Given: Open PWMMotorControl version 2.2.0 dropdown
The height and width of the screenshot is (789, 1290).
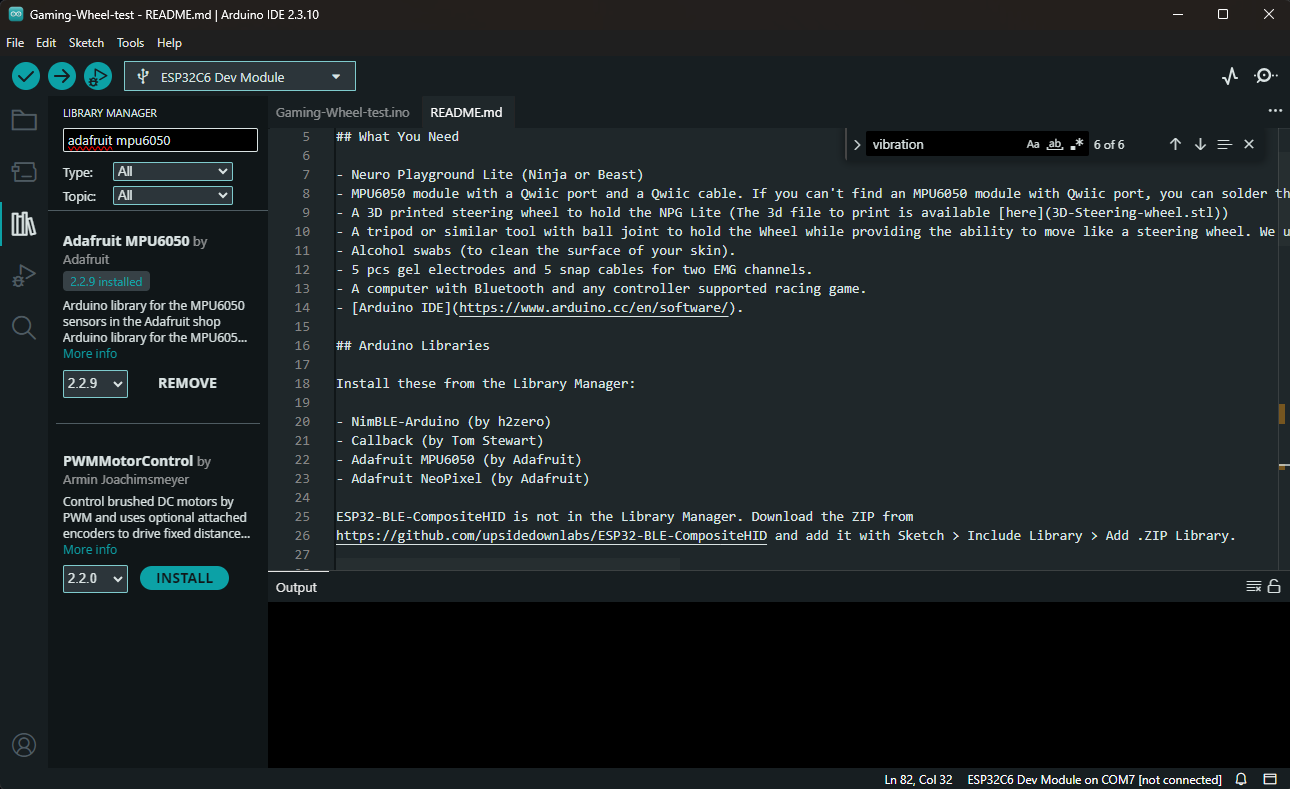Looking at the screenshot, I should coord(95,578).
